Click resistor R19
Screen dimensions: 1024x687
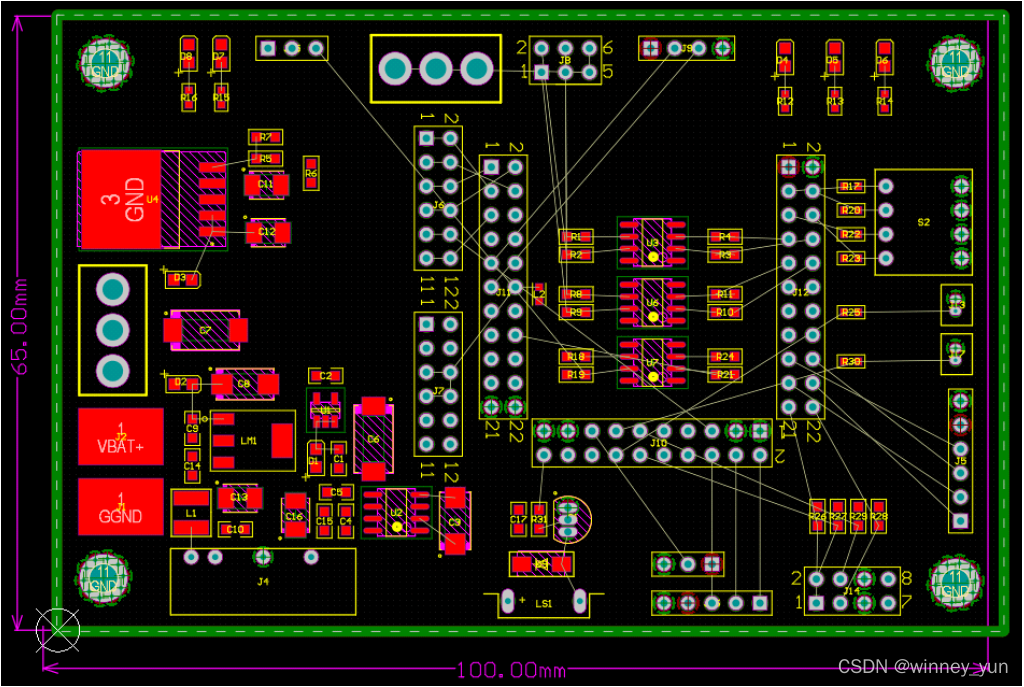[x=576, y=374]
